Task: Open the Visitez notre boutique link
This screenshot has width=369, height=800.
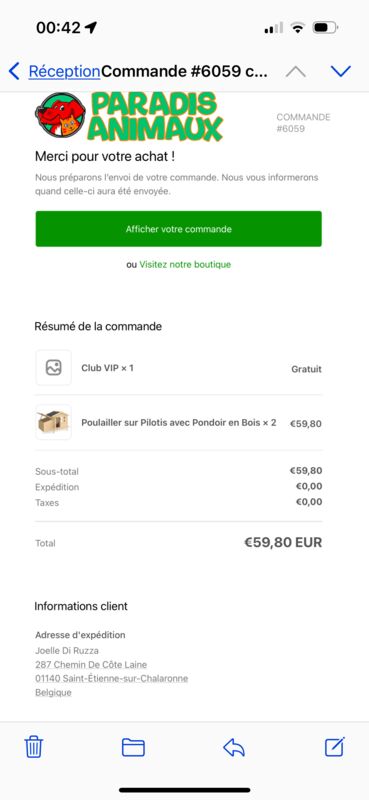Action: pyautogui.click(x=185, y=264)
